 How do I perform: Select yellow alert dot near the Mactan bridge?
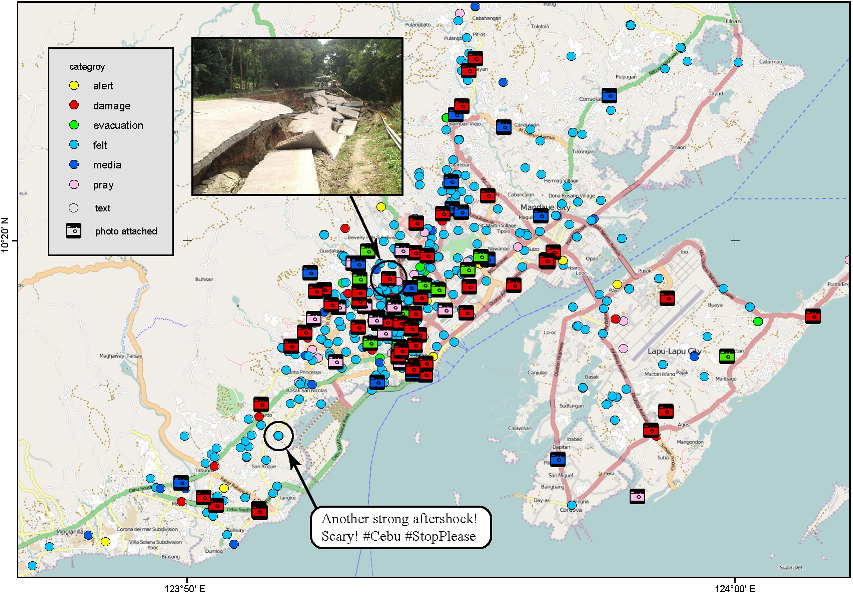pos(617,284)
